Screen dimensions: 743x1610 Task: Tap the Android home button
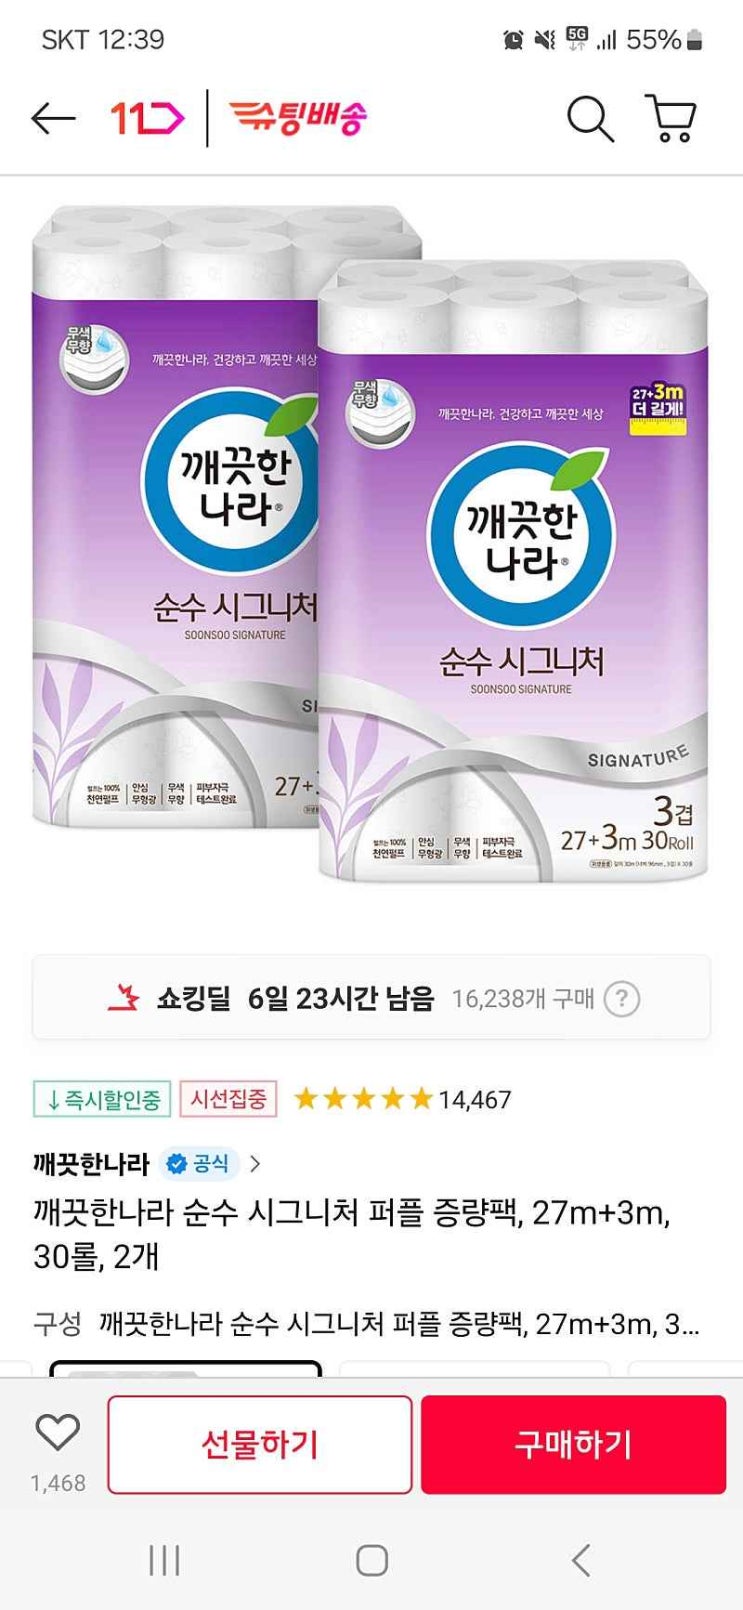pyautogui.click(x=372, y=1560)
